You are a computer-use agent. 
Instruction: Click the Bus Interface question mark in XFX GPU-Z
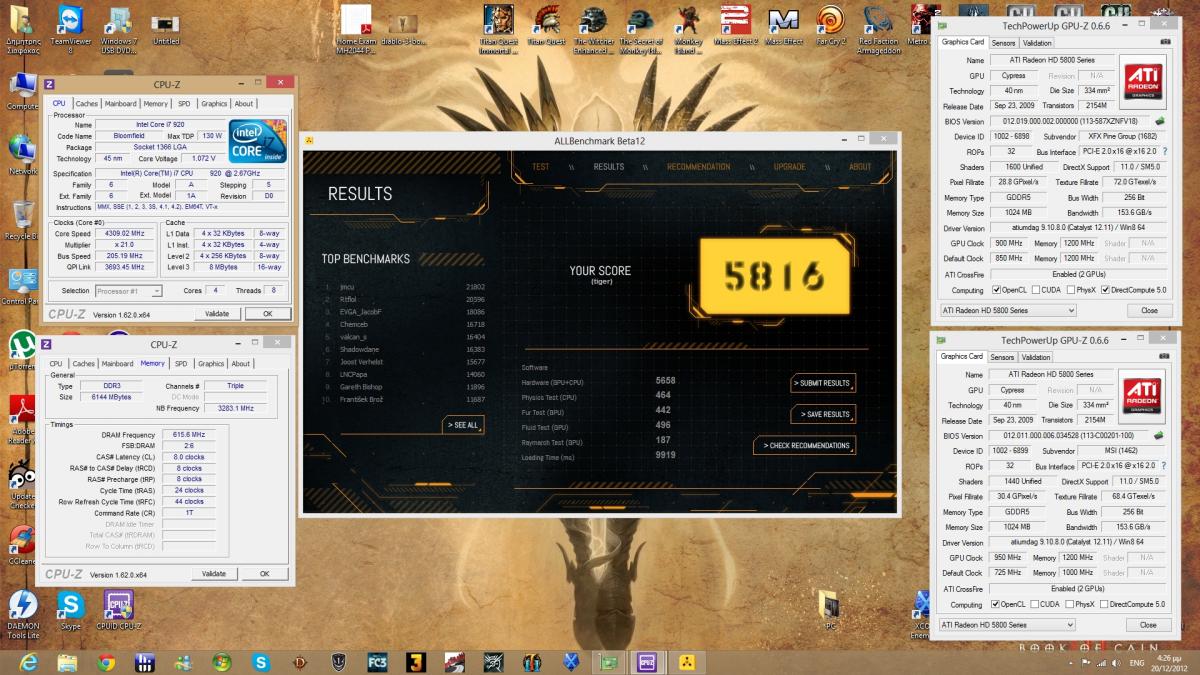click(1165, 151)
